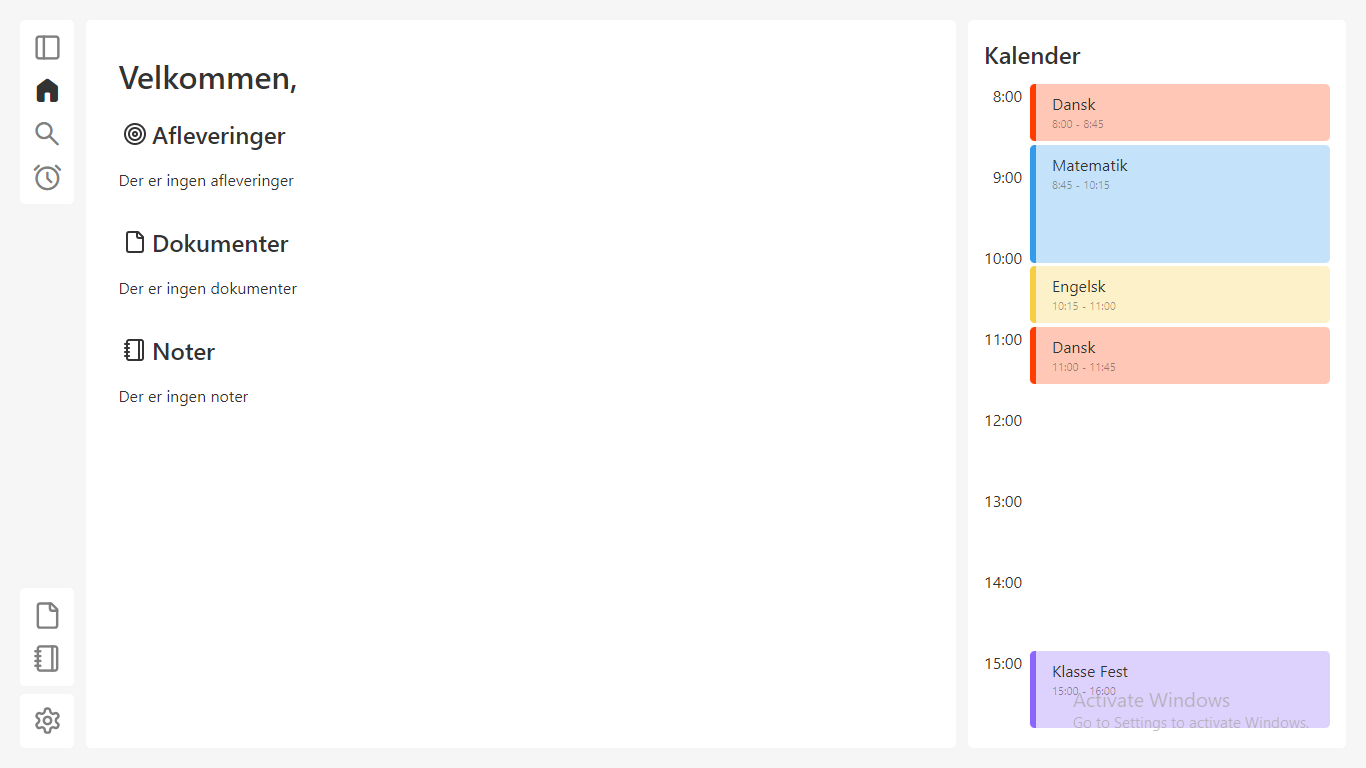The height and width of the screenshot is (768, 1366).
Task: Open the Dokumenter section heading
Action: pos(220,244)
